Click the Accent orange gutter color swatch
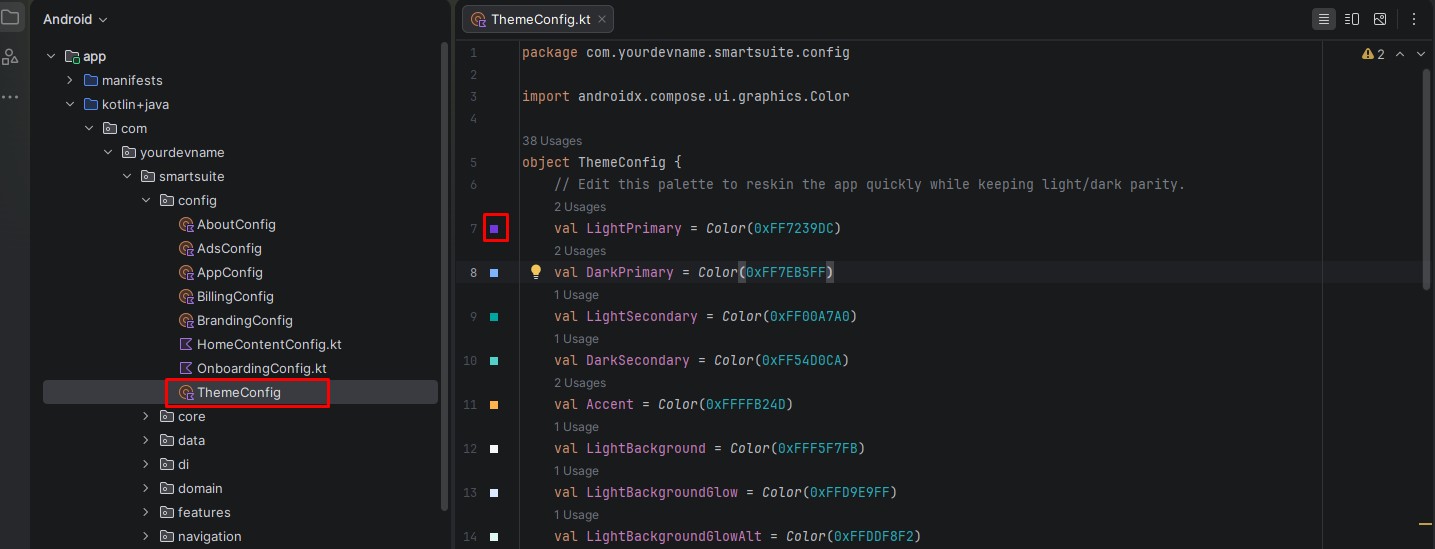Image resolution: width=1435 pixels, height=549 pixels. coord(494,405)
